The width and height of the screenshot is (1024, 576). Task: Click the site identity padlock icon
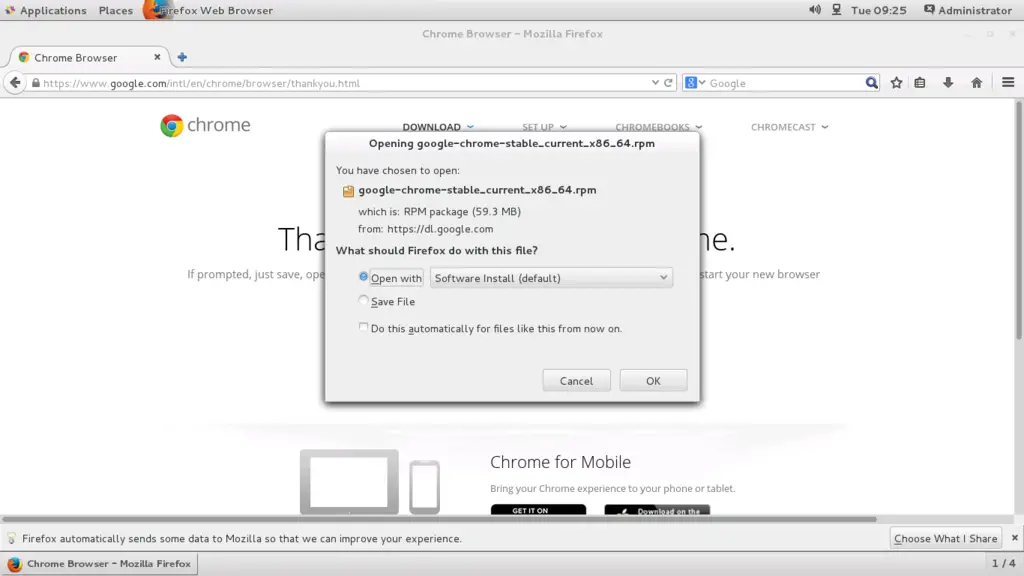pos(36,83)
